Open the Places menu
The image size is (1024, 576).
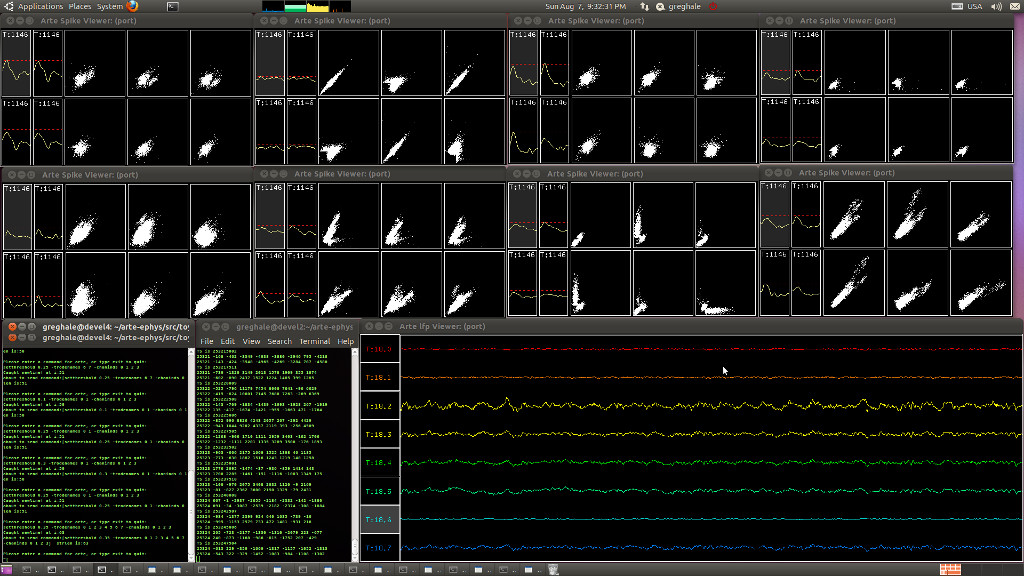coord(80,7)
